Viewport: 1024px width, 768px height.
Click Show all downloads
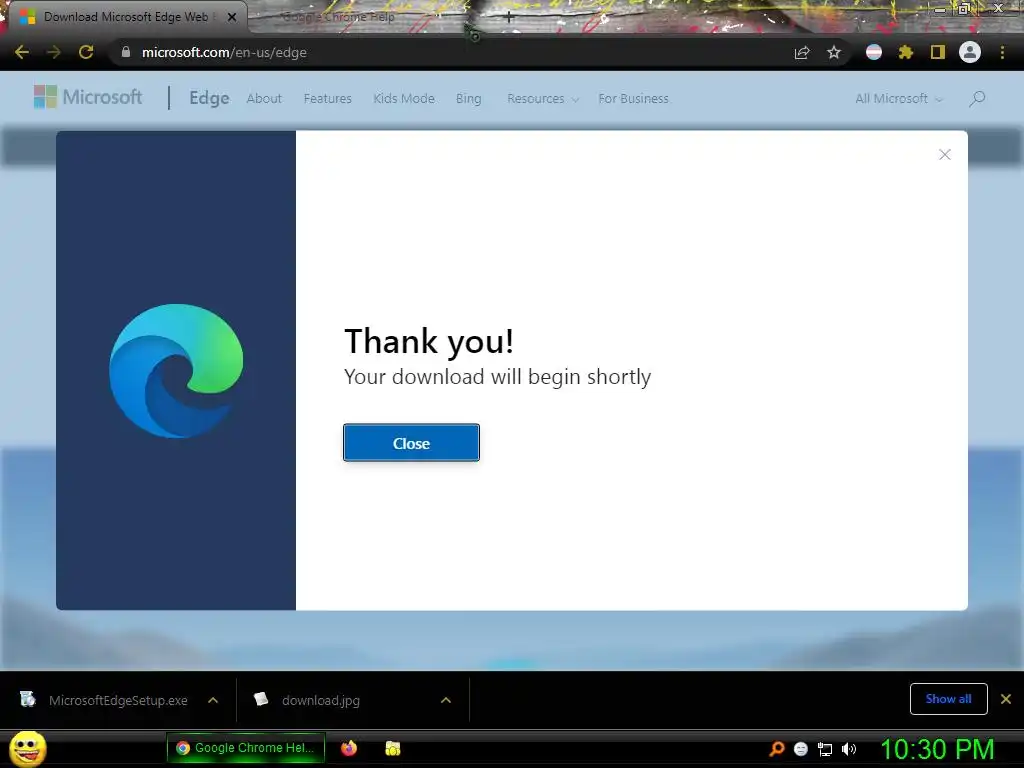click(948, 699)
